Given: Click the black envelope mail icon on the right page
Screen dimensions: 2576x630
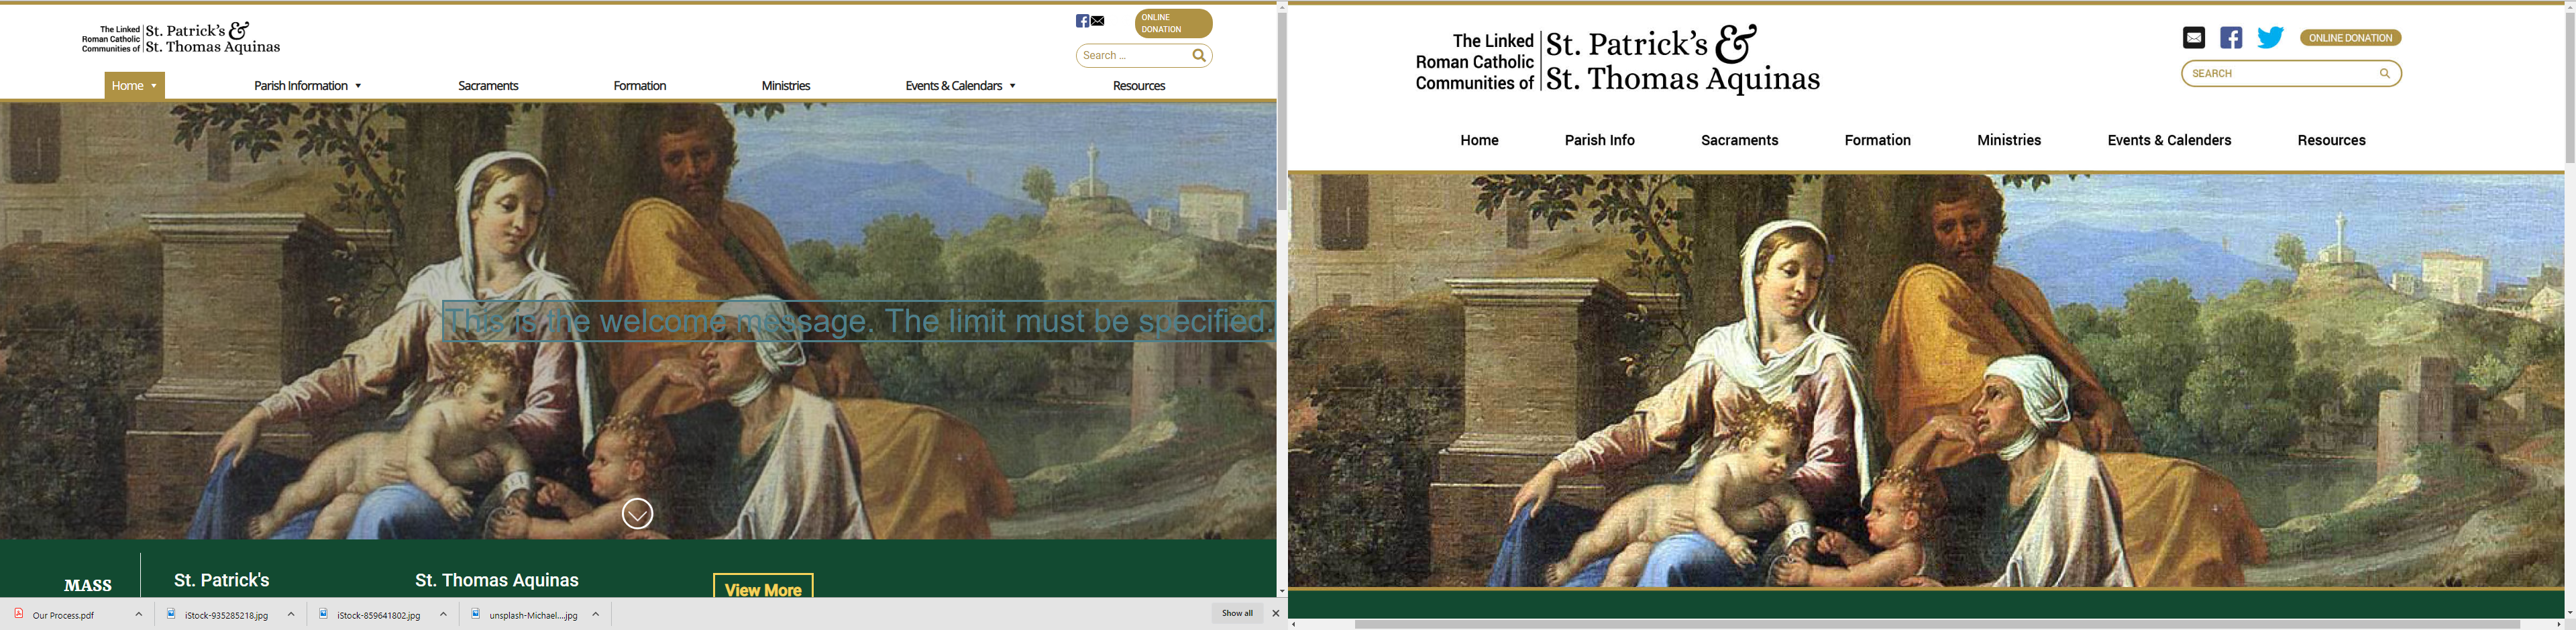Looking at the screenshot, I should pos(2193,38).
